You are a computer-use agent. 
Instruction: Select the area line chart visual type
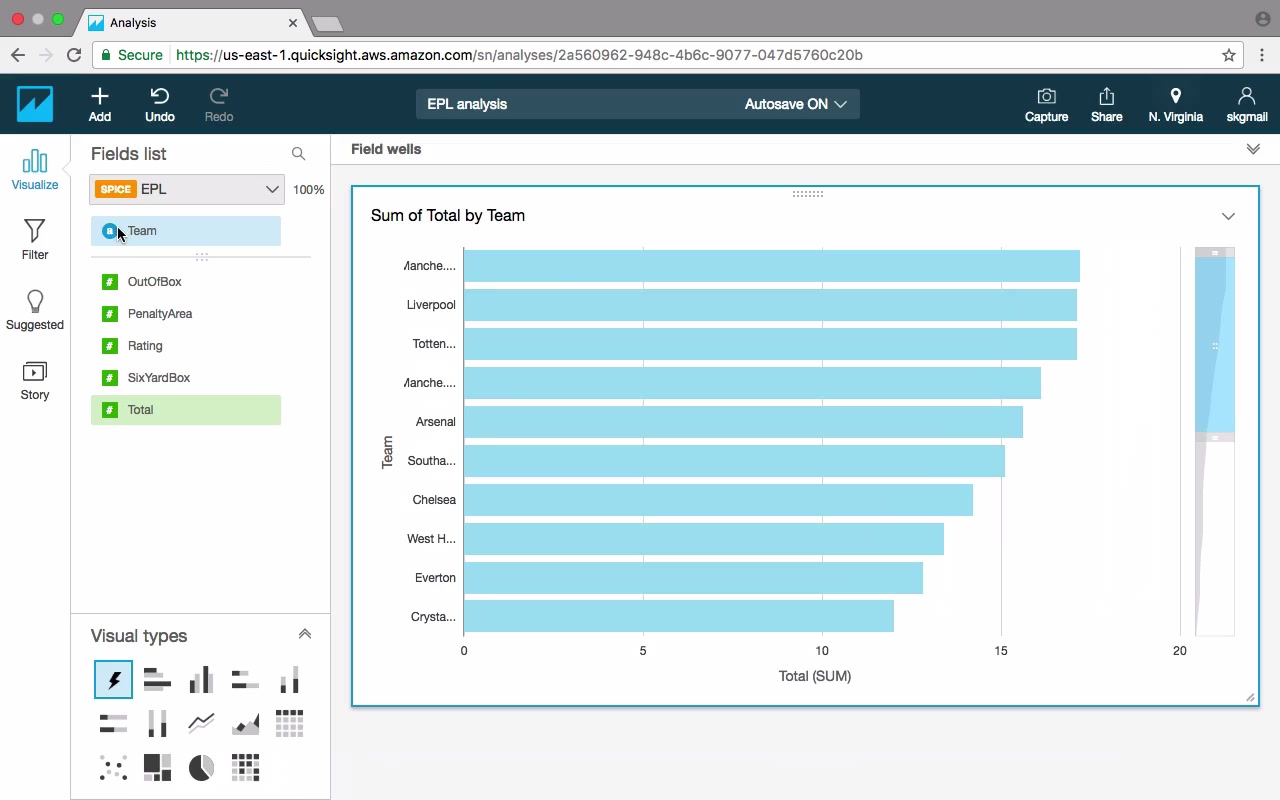[x=245, y=723]
